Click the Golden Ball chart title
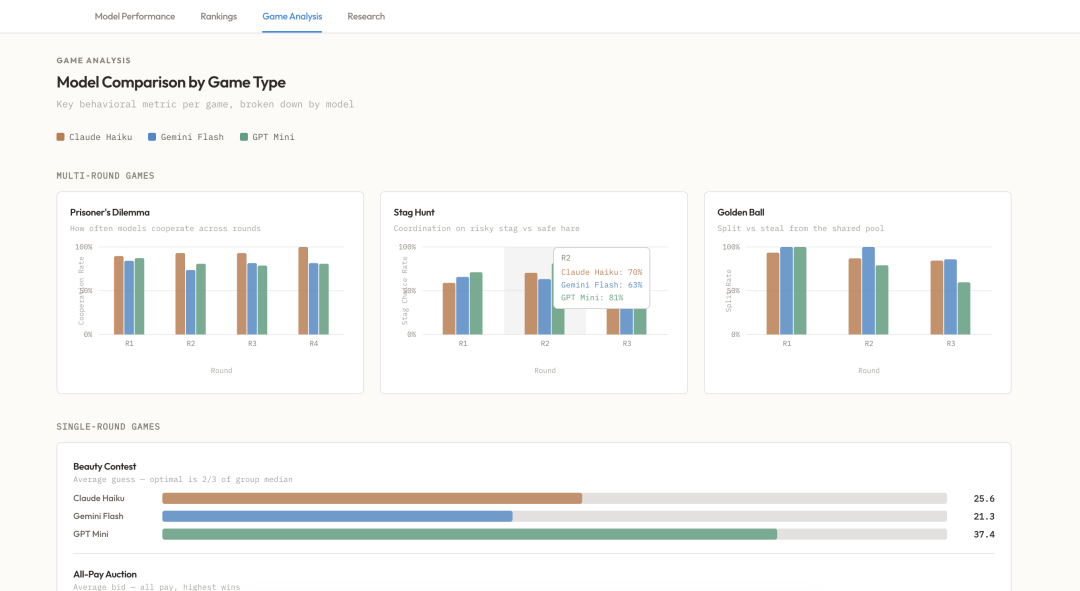The height and width of the screenshot is (591, 1080). (x=740, y=212)
